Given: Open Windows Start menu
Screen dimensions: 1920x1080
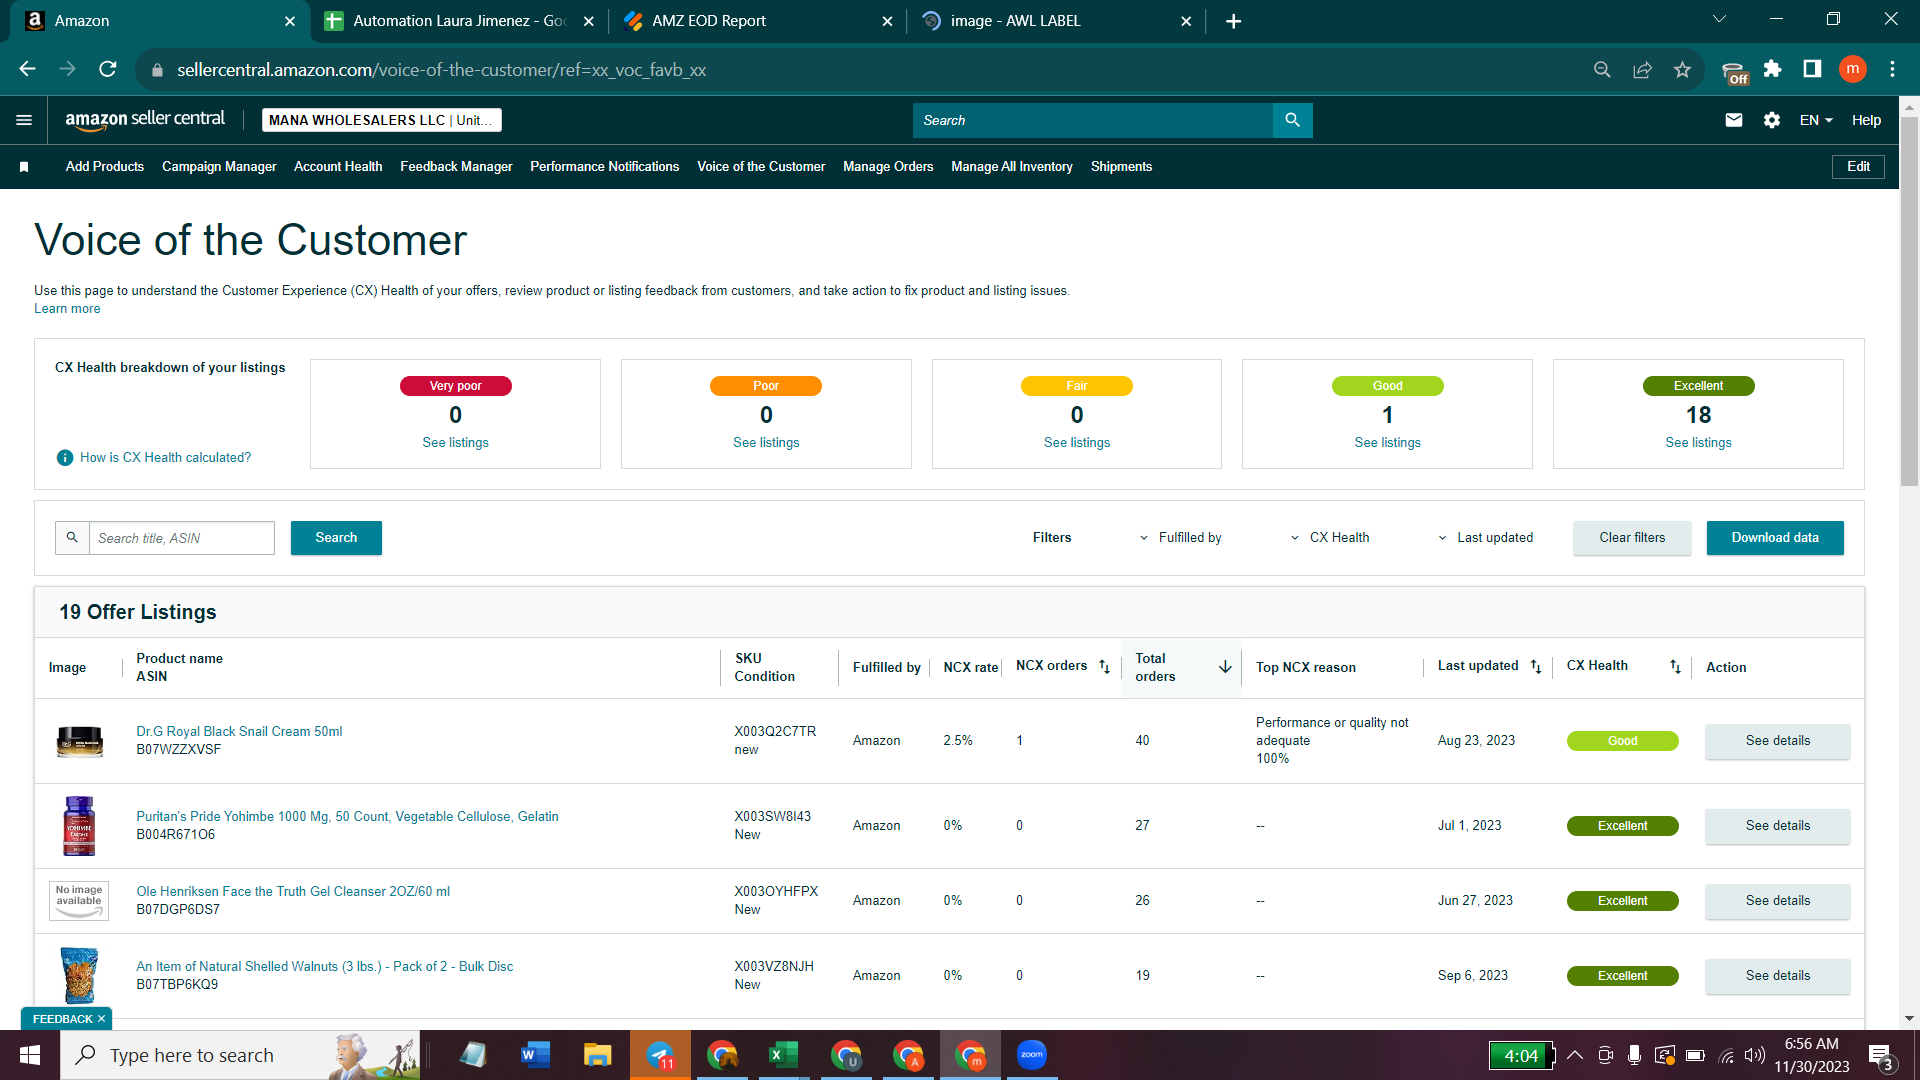Looking at the screenshot, I should click(30, 1055).
